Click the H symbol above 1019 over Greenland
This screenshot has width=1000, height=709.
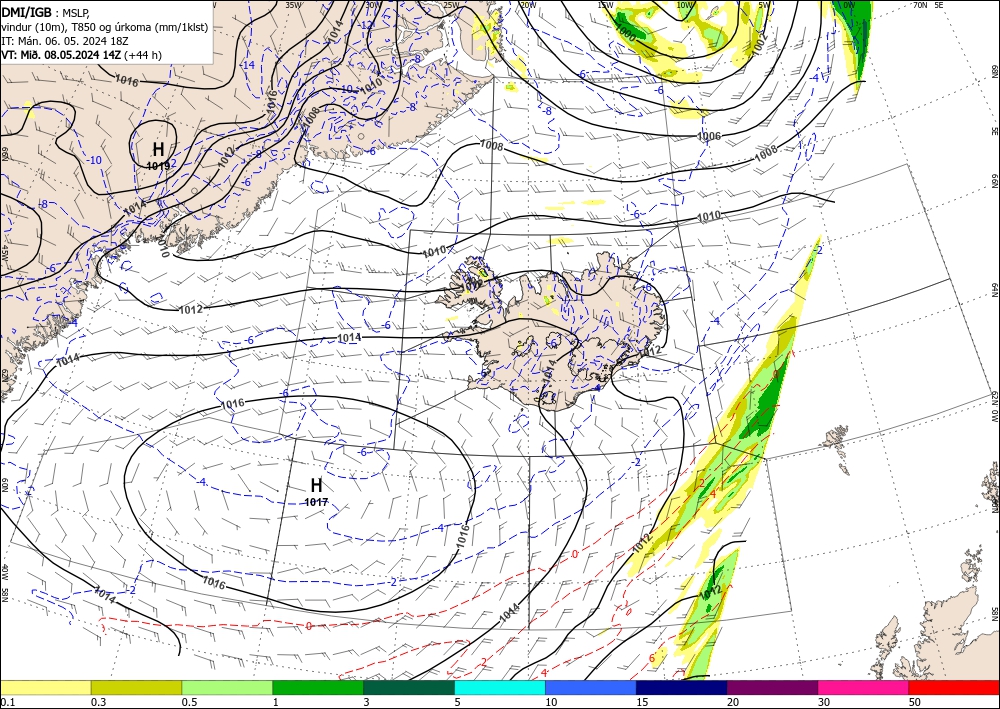158,149
